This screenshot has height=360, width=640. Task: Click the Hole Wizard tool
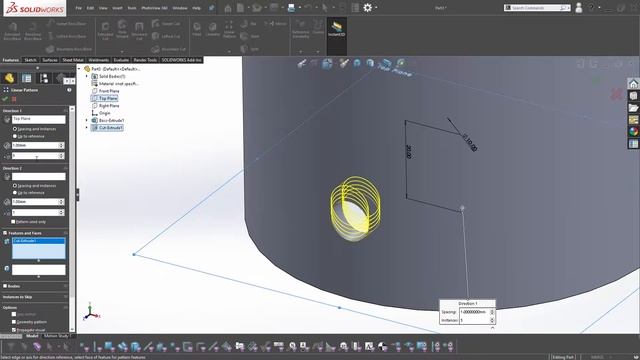[122, 29]
